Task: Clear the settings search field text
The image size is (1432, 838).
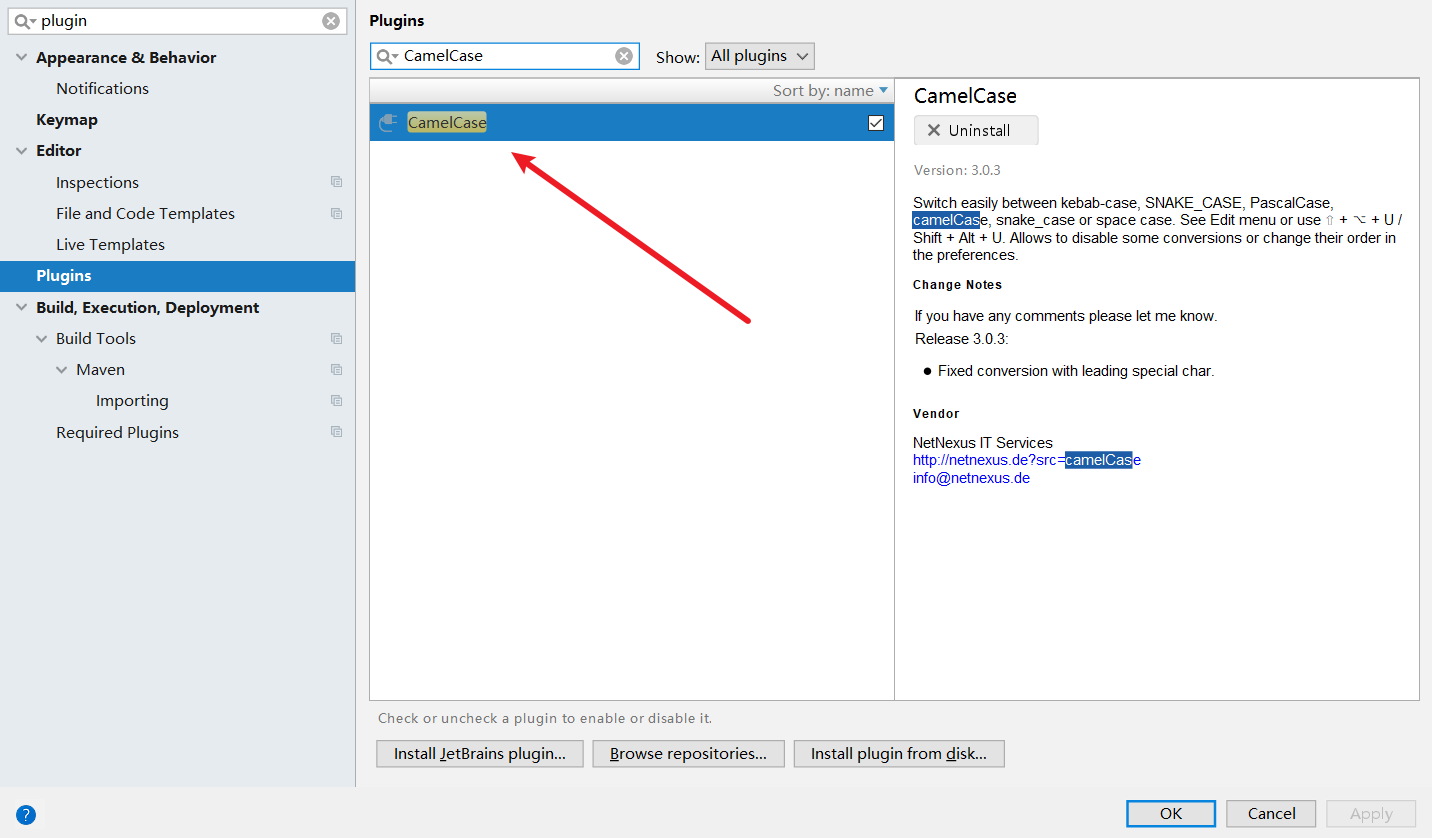Action: (330, 21)
